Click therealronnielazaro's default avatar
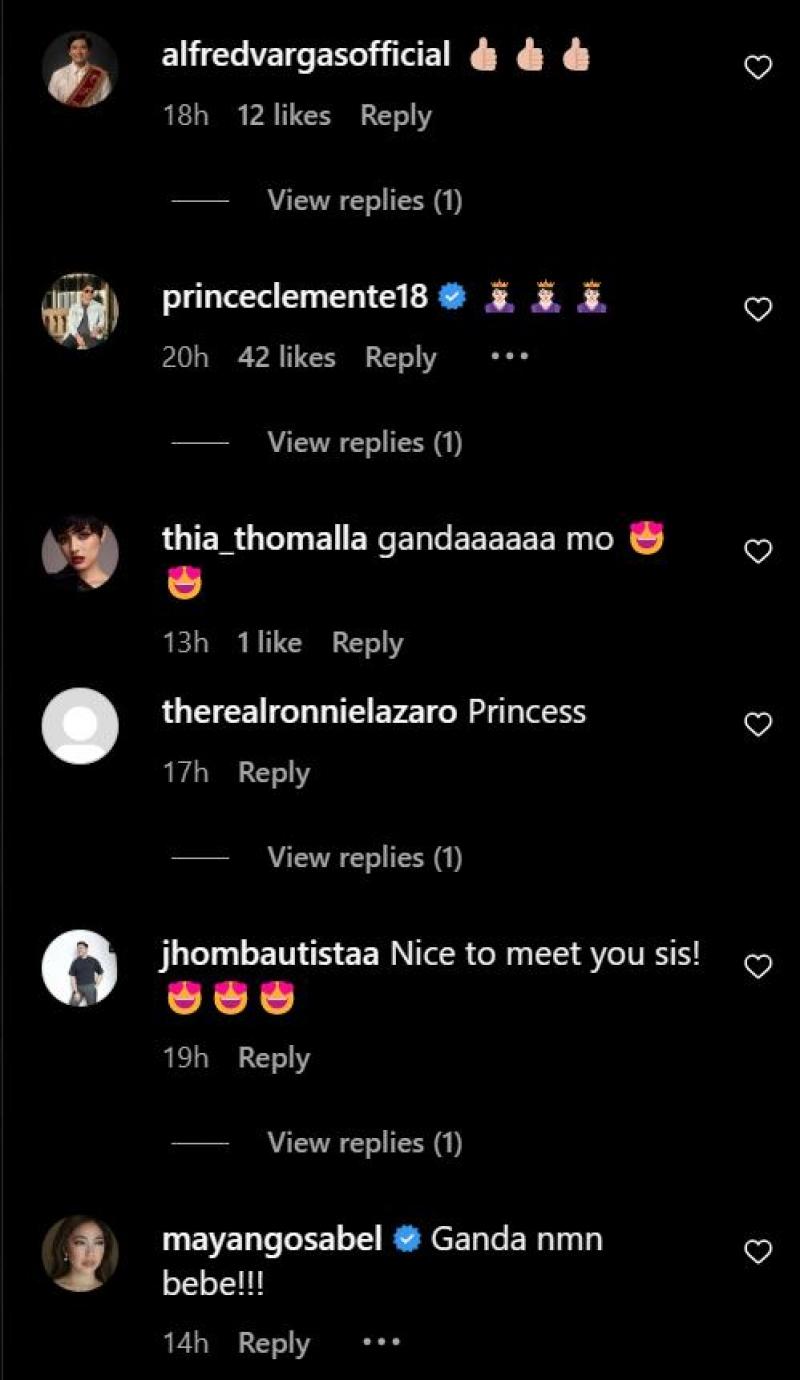 80,726
